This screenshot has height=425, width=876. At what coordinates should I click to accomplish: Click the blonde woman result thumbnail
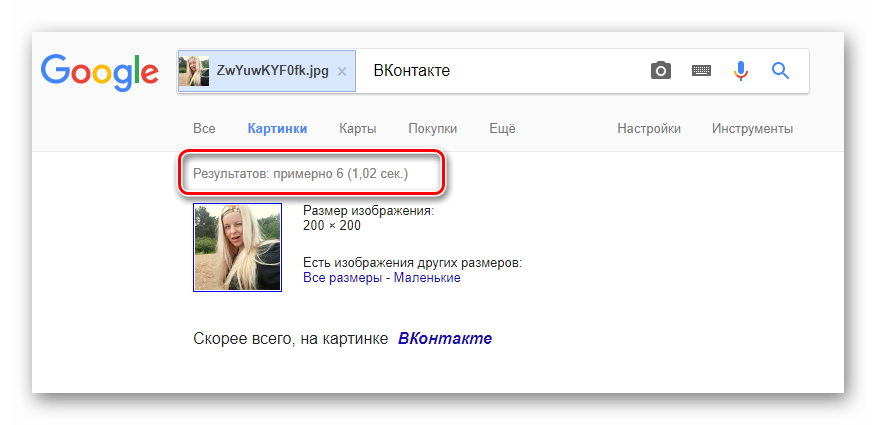(237, 247)
